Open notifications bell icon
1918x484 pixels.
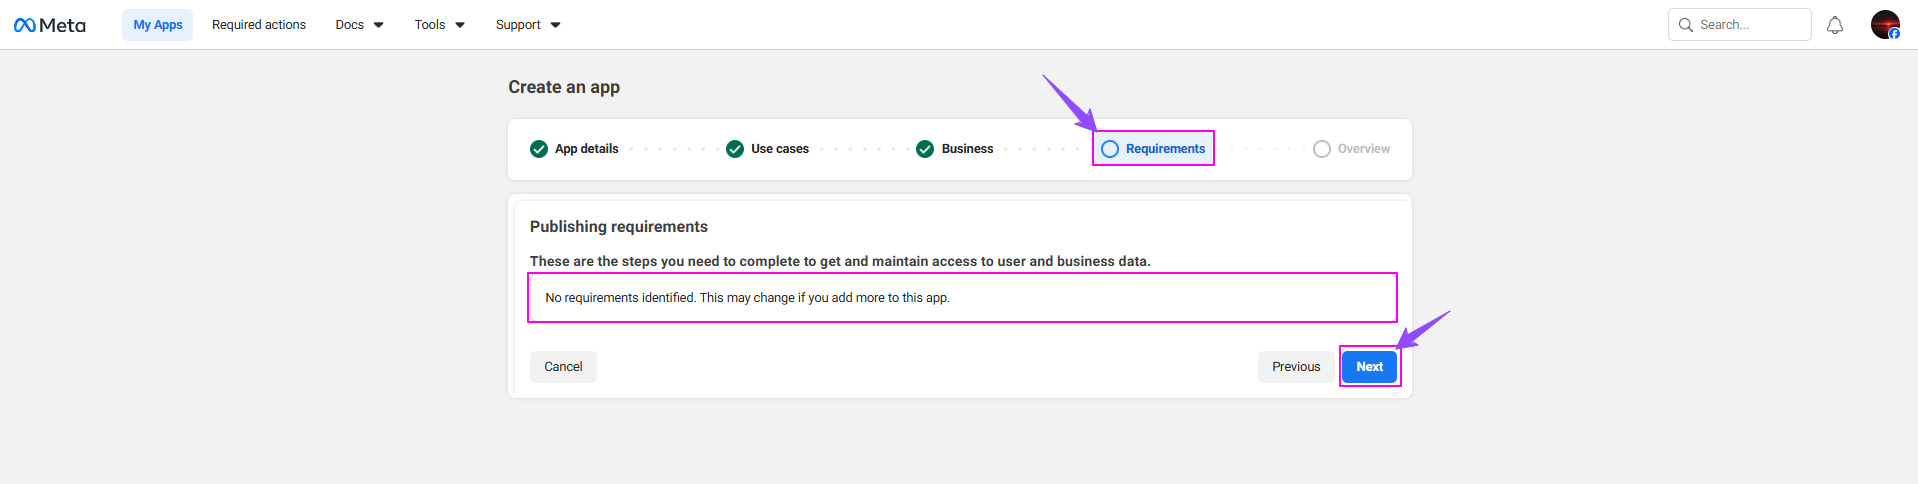[x=1835, y=25]
